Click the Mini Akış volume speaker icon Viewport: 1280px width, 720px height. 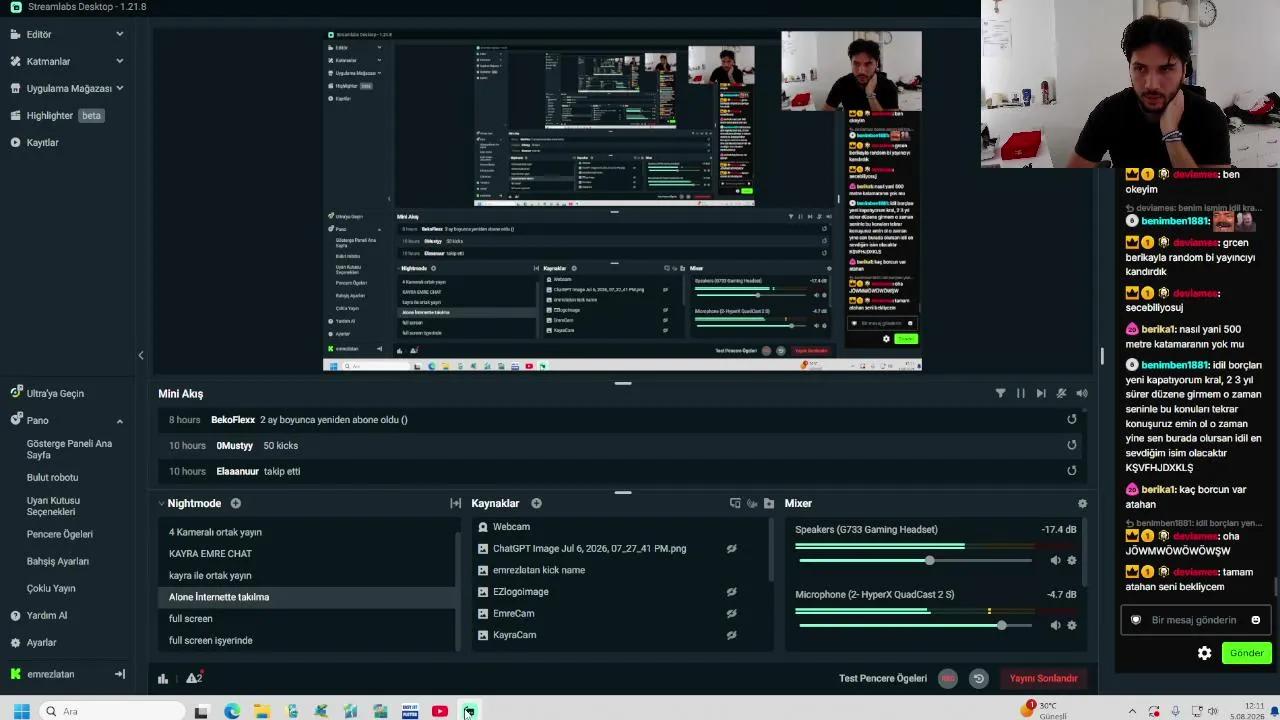tap(1081, 393)
